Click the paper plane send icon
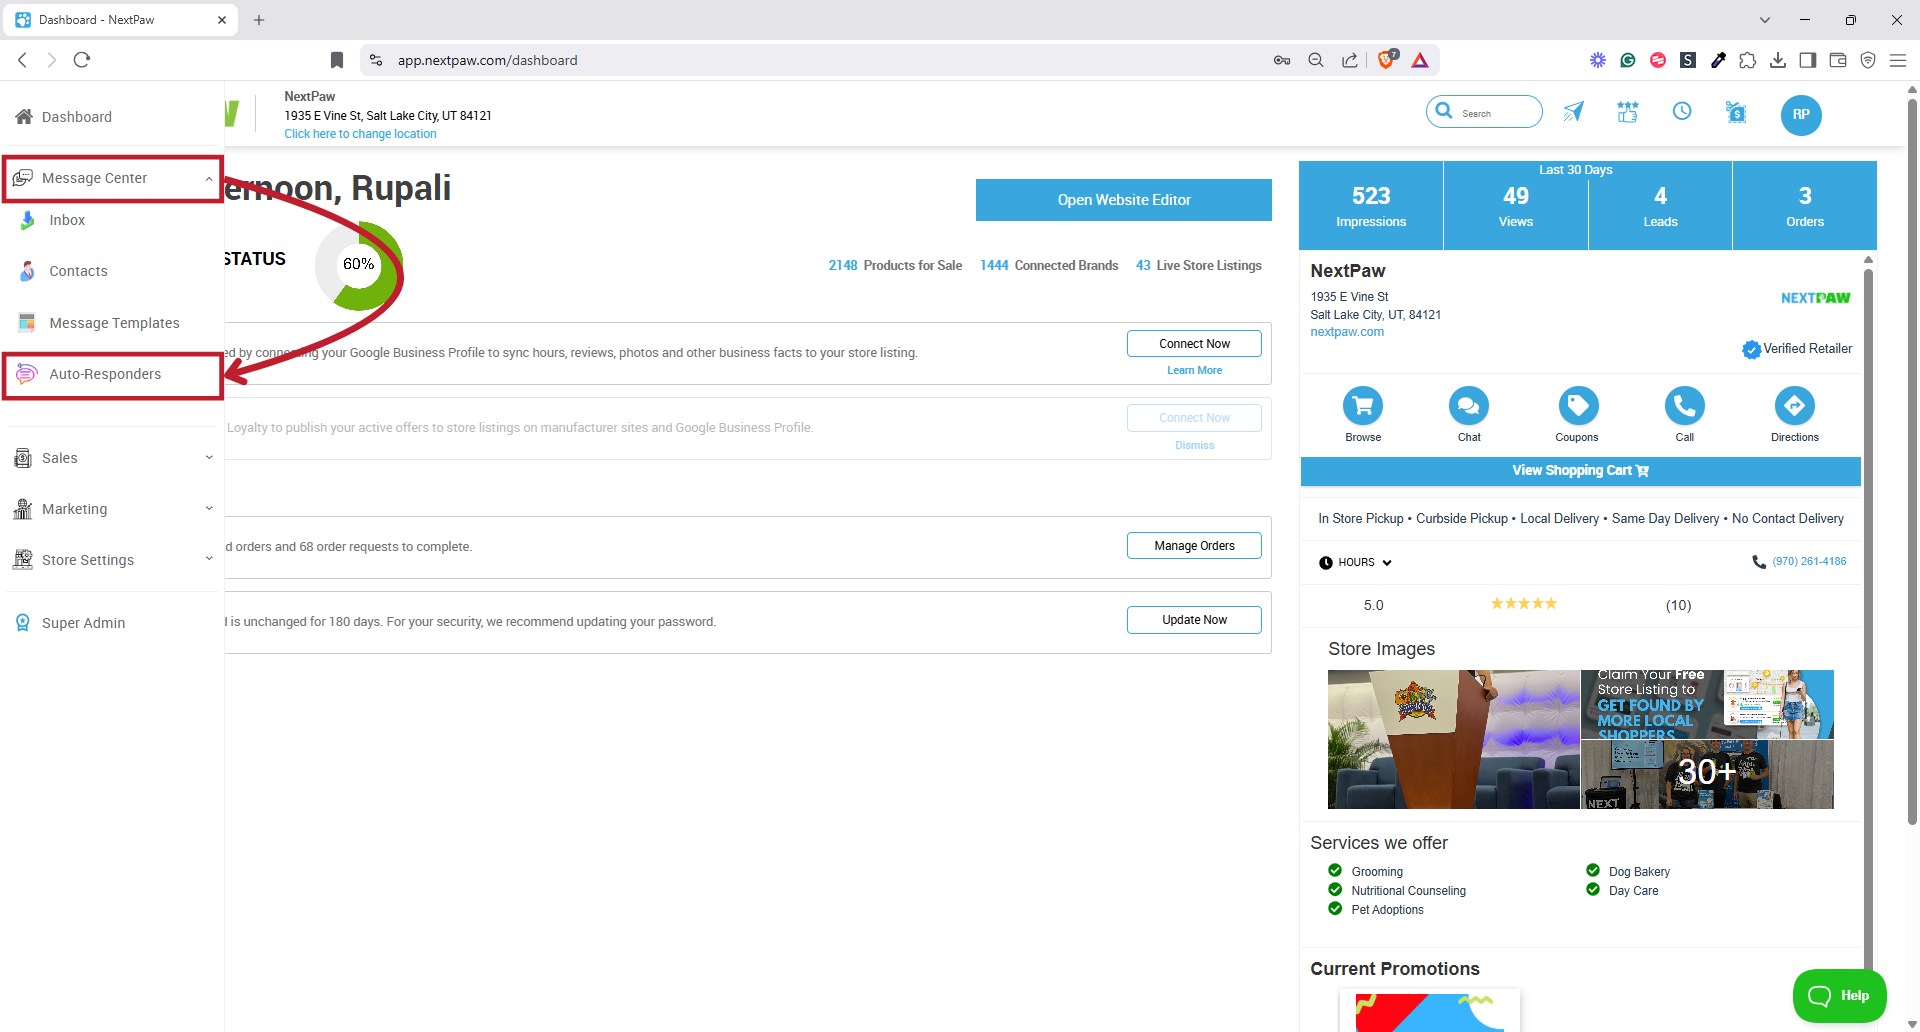1920x1032 pixels. 1573,112
